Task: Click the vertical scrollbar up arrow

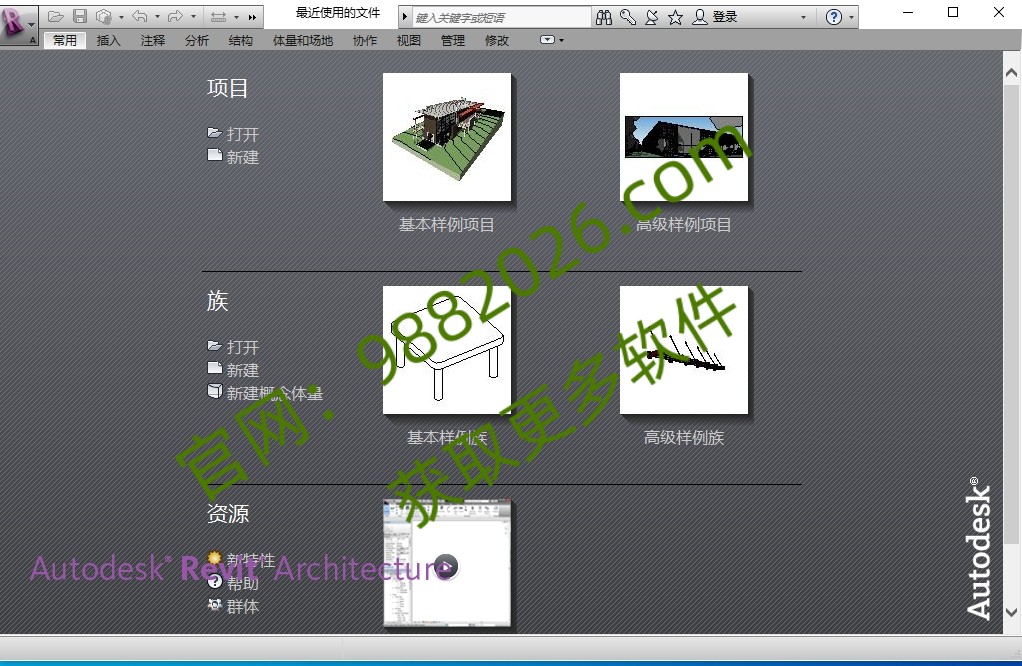Action: click(x=1011, y=72)
